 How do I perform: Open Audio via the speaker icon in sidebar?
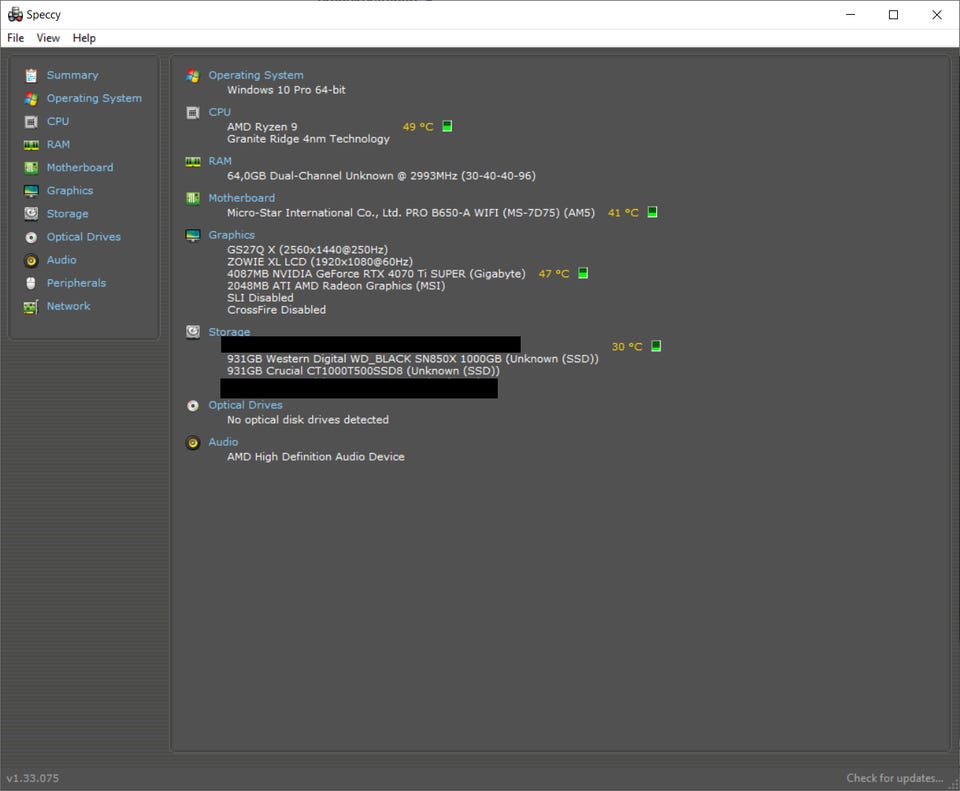(x=31, y=260)
